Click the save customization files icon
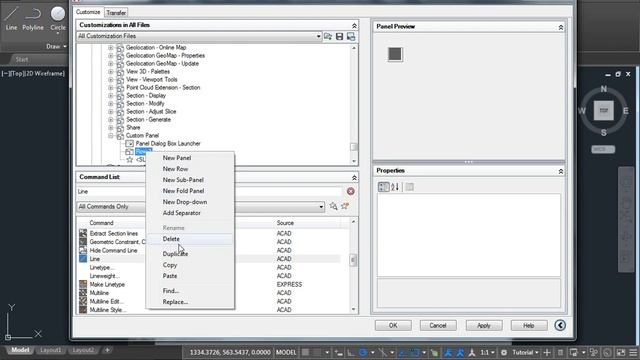This screenshot has width=640, height=360. [x=339, y=36]
